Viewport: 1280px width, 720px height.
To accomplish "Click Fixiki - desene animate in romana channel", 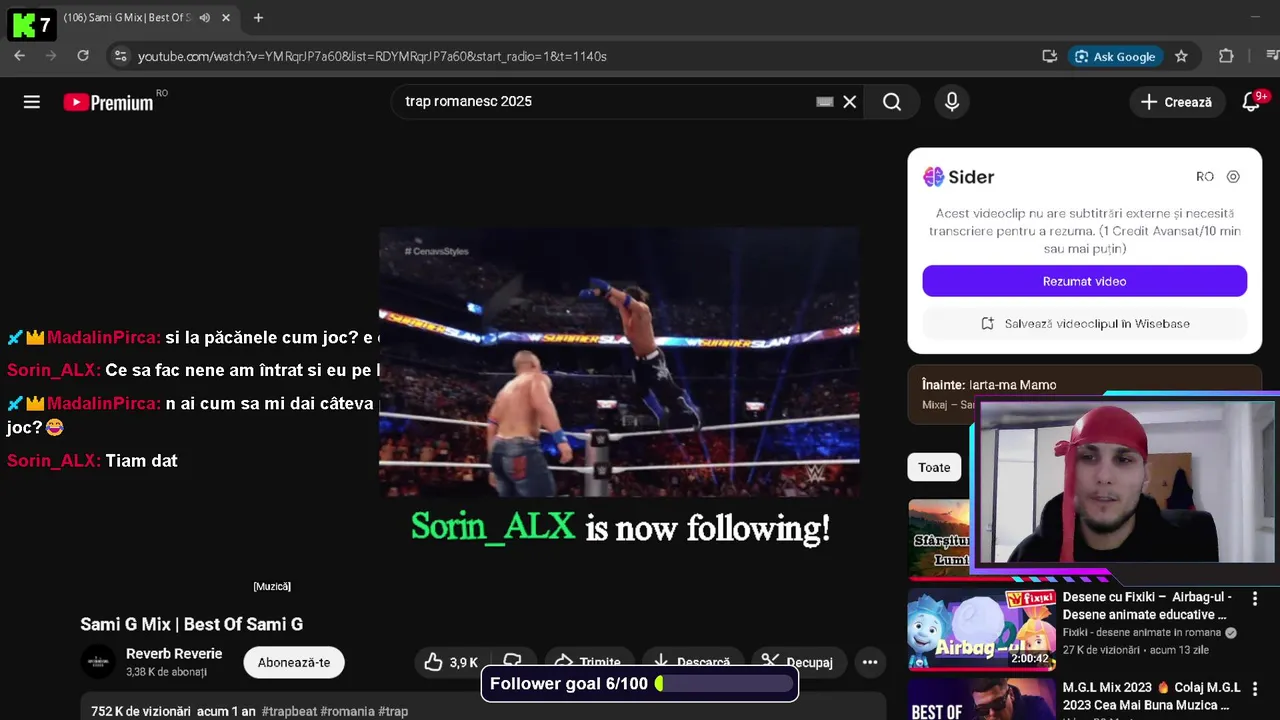I will coord(1142,633).
